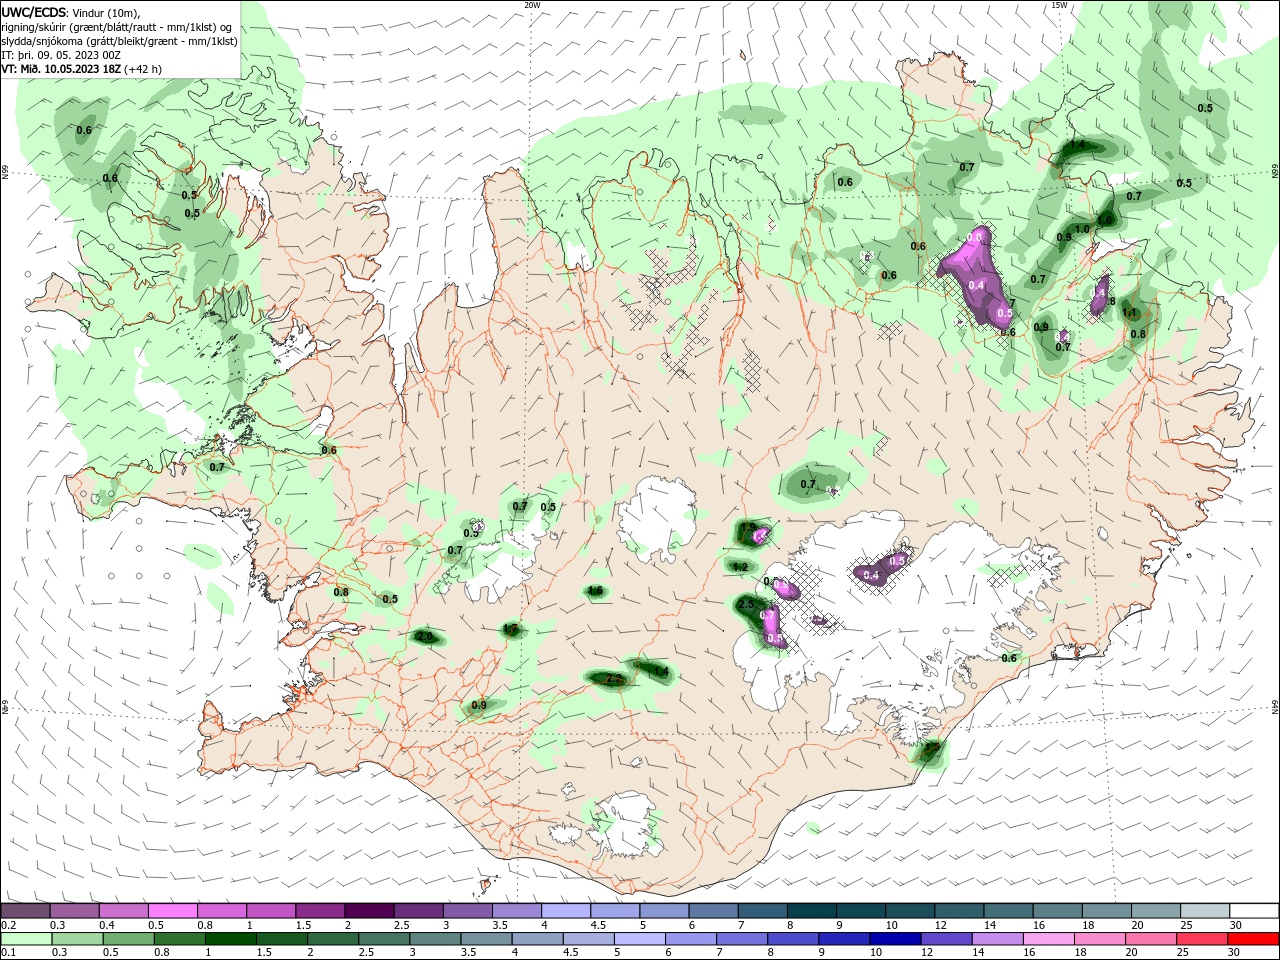Click the snow scale swatch between 0.8 and 1
Viewport: 1280px width, 960px height.
tap(221, 910)
